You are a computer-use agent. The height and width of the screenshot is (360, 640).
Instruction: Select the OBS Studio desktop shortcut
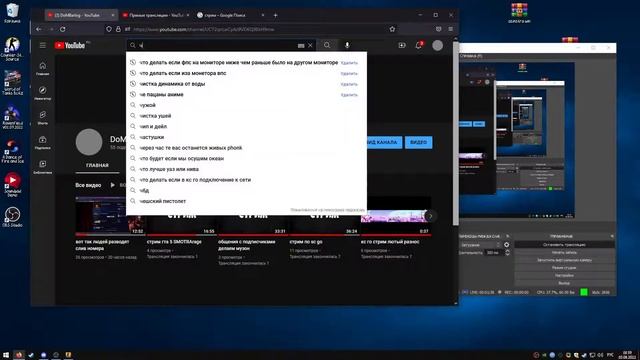point(12,217)
